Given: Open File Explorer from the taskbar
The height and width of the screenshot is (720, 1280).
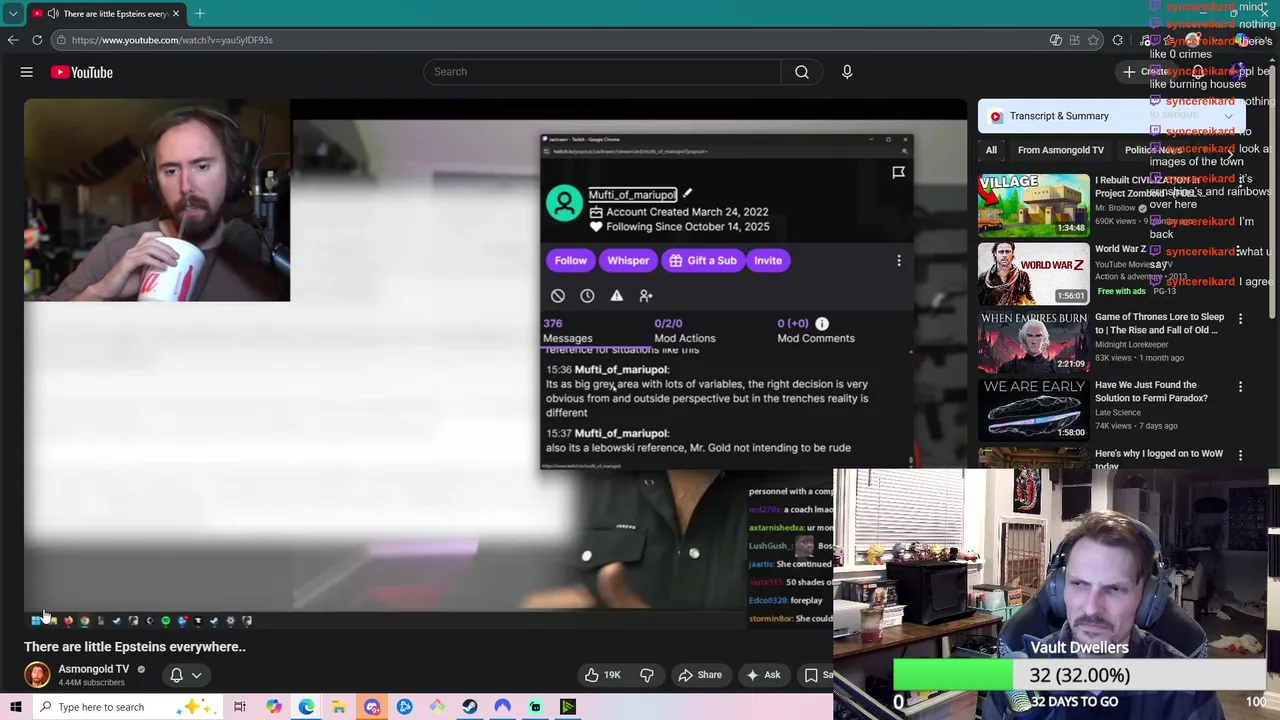Looking at the screenshot, I should pos(339,707).
